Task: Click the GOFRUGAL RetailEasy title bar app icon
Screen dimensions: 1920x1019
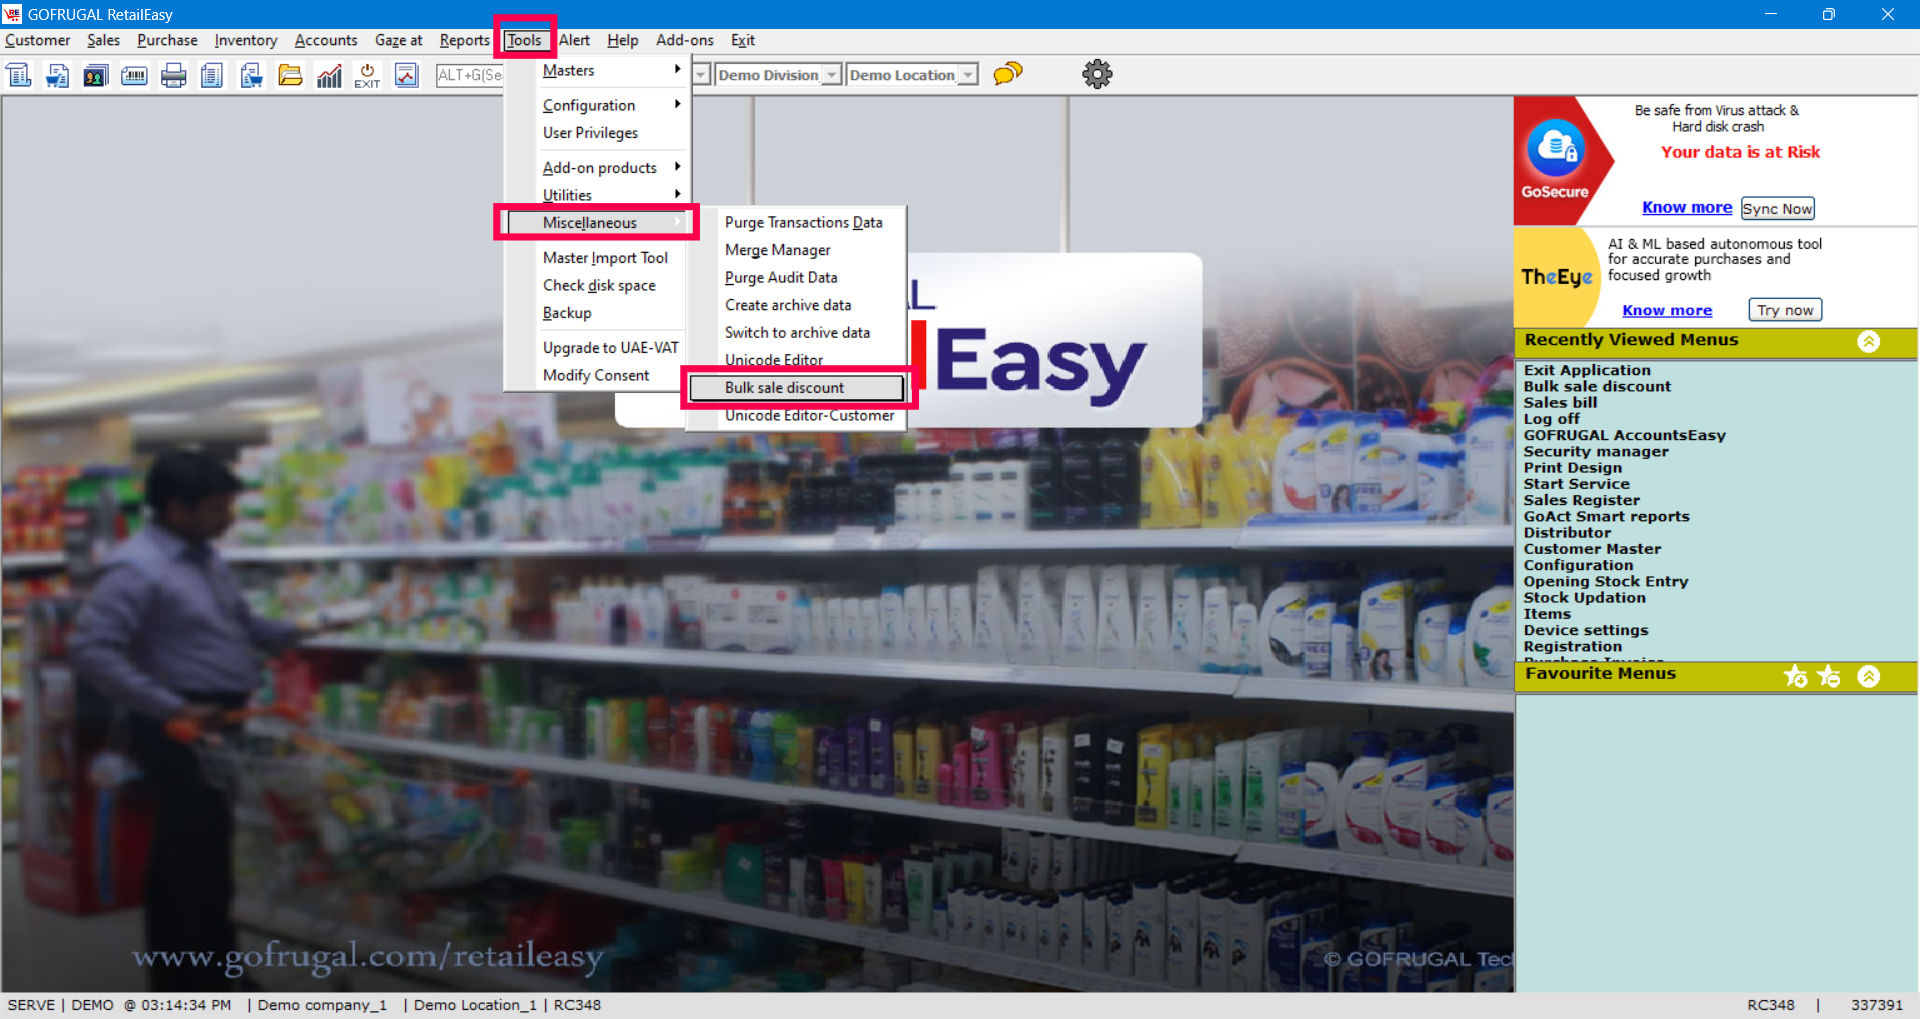Action: point(12,14)
